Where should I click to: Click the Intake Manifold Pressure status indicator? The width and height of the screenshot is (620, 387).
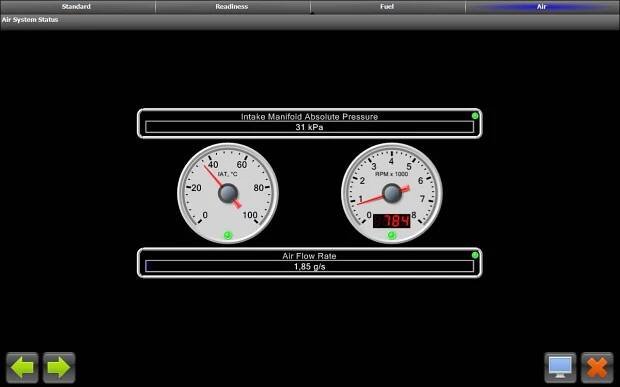475,116
